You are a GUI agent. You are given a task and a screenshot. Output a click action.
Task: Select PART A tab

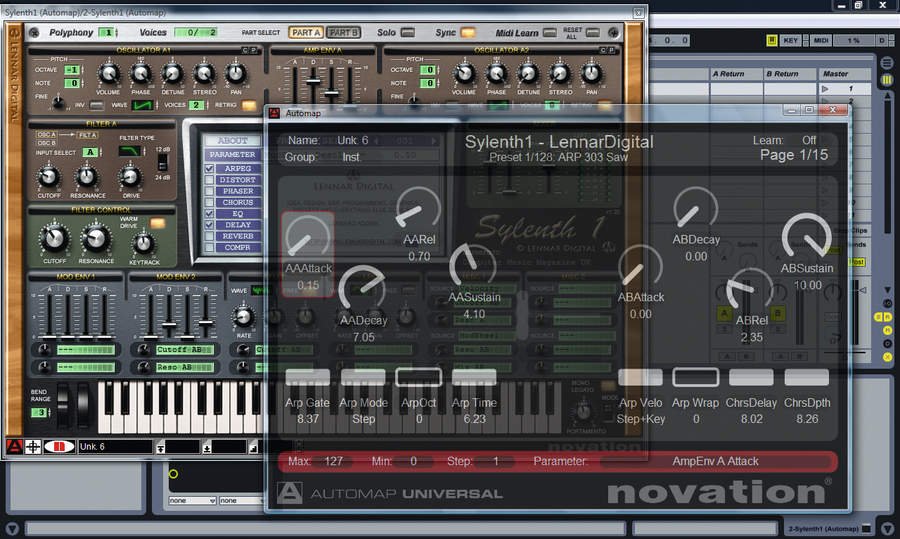[x=305, y=33]
